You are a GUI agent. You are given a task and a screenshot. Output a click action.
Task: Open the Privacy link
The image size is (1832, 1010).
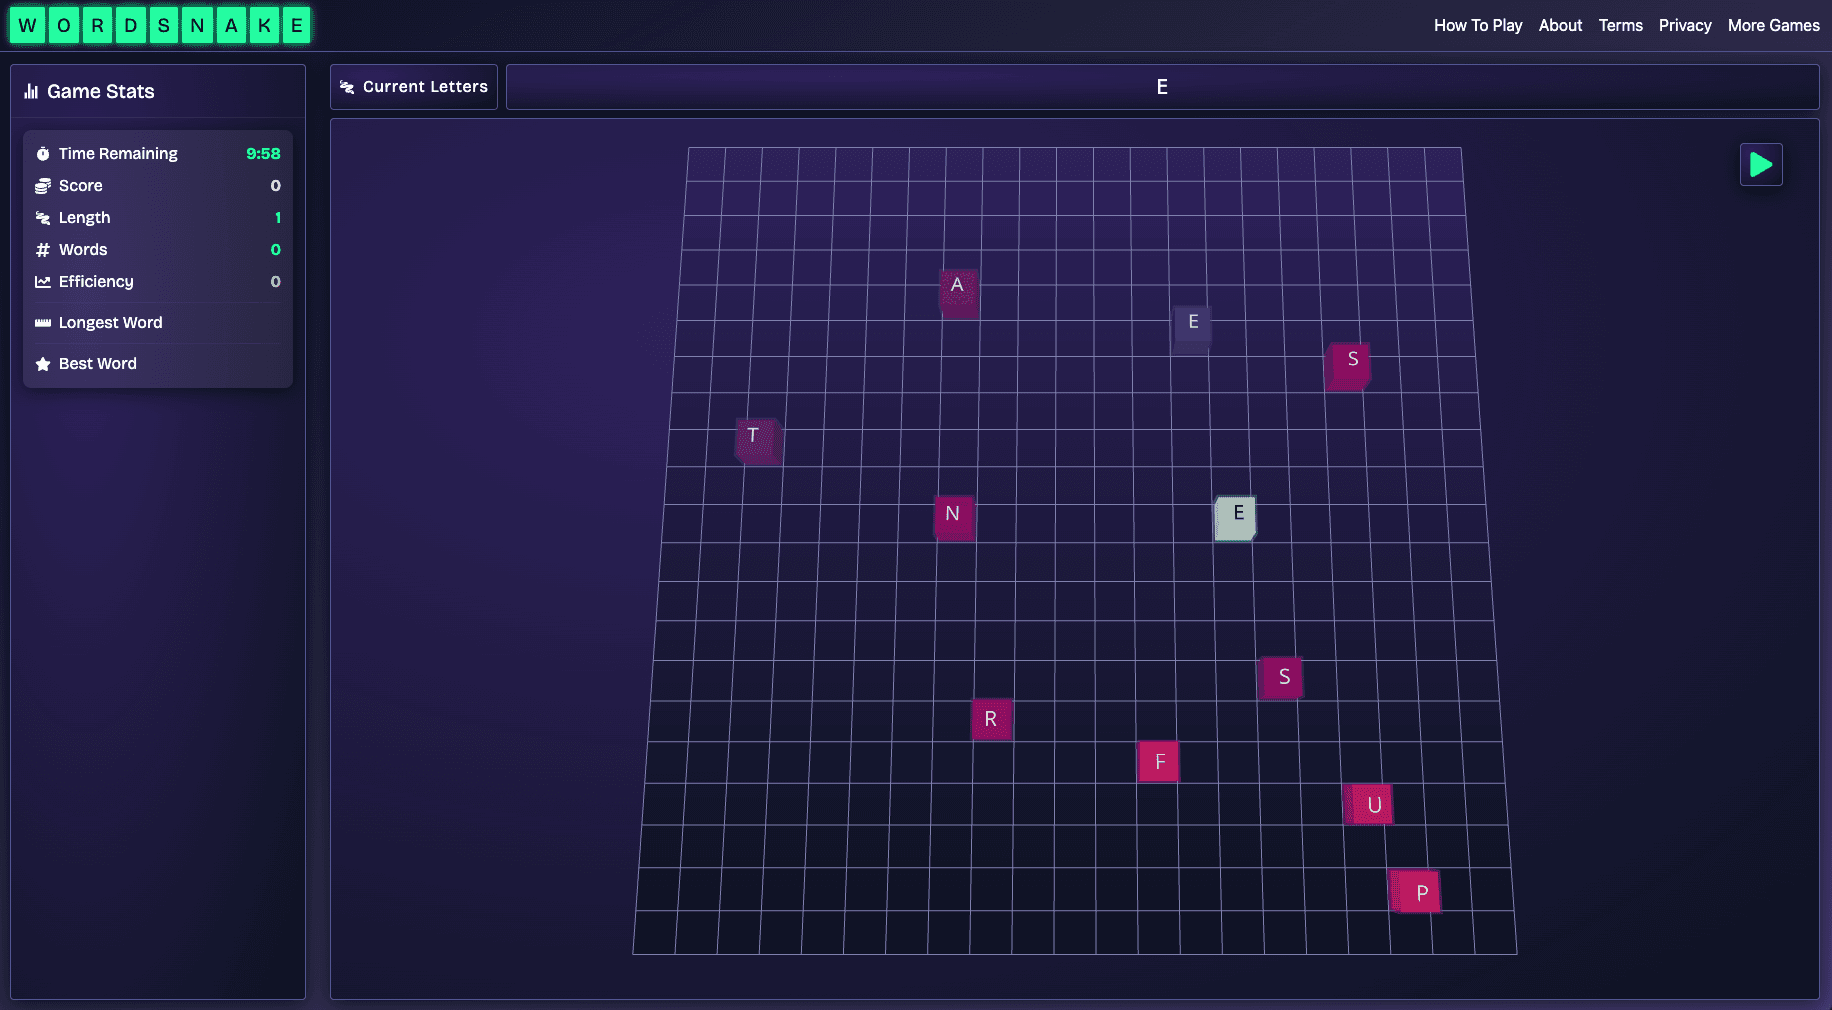(1684, 25)
